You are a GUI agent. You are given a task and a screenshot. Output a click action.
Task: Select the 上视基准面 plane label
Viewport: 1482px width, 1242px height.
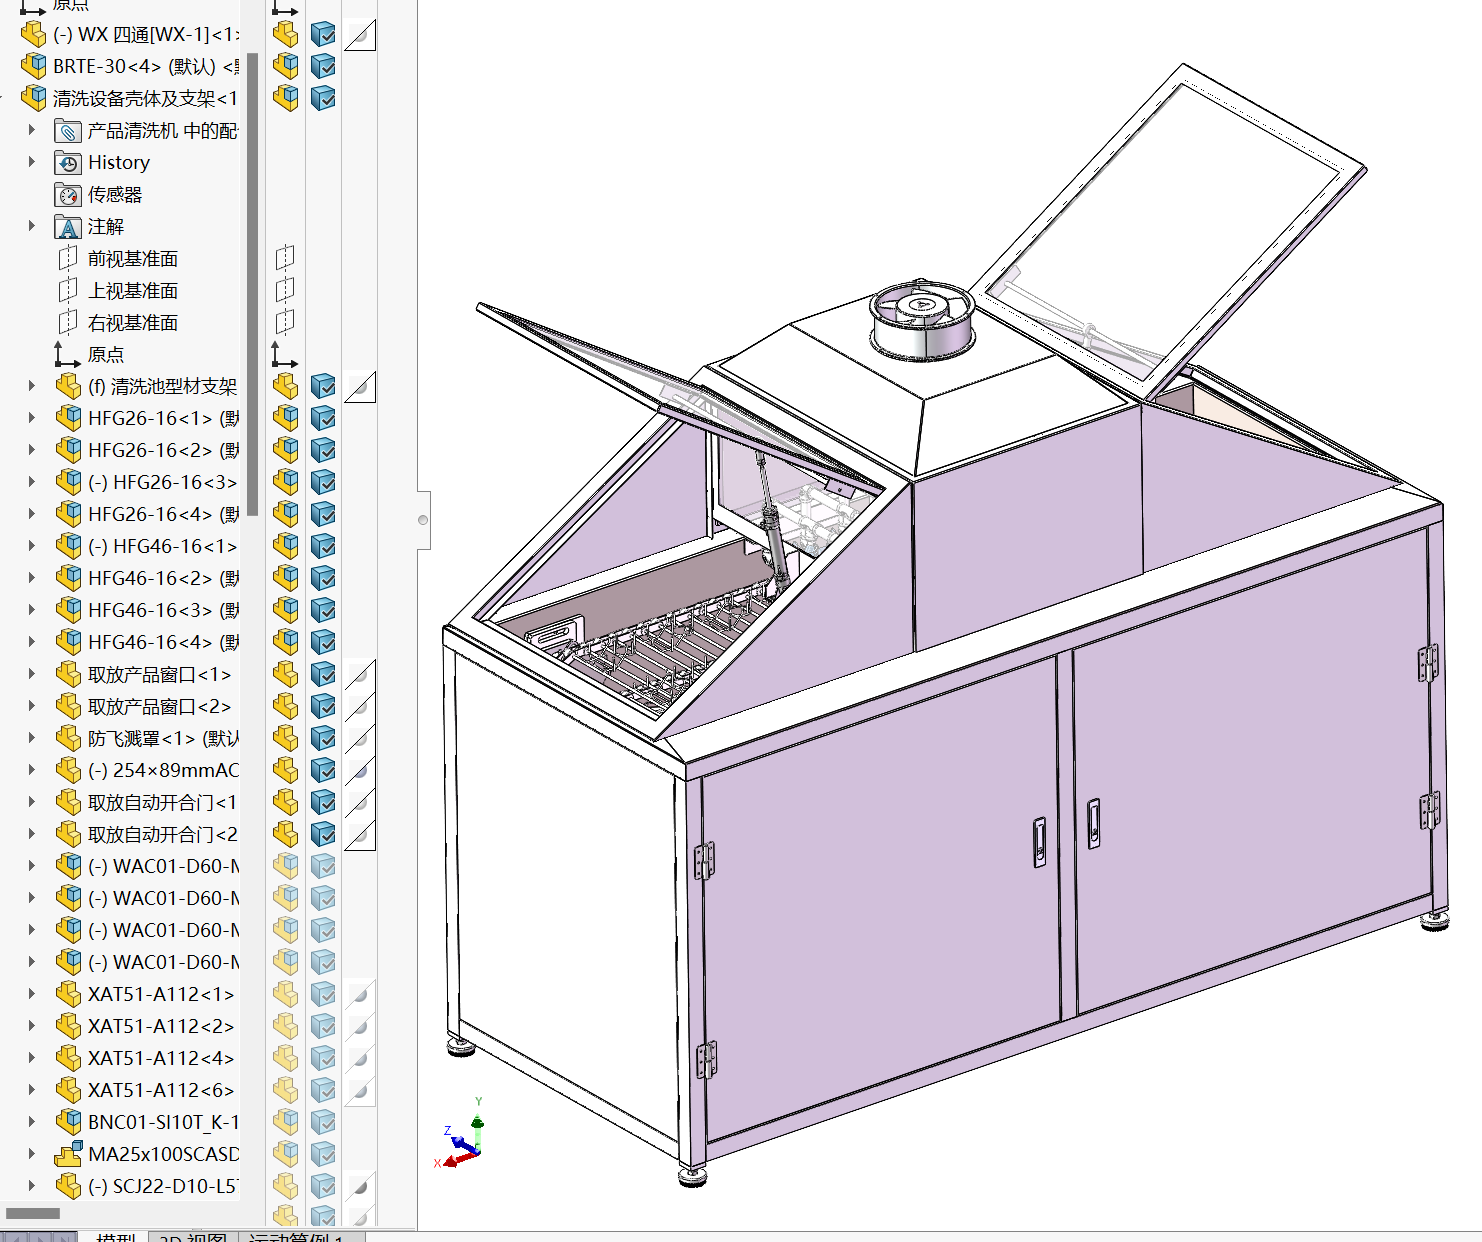coord(133,291)
